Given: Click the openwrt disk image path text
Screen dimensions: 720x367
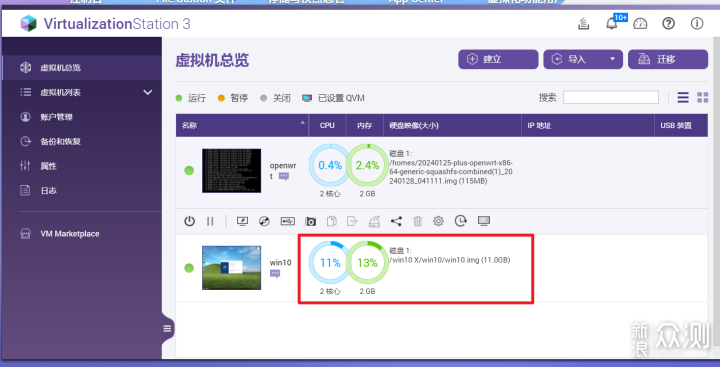Looking at the screenshot, I should click(451, 172).
